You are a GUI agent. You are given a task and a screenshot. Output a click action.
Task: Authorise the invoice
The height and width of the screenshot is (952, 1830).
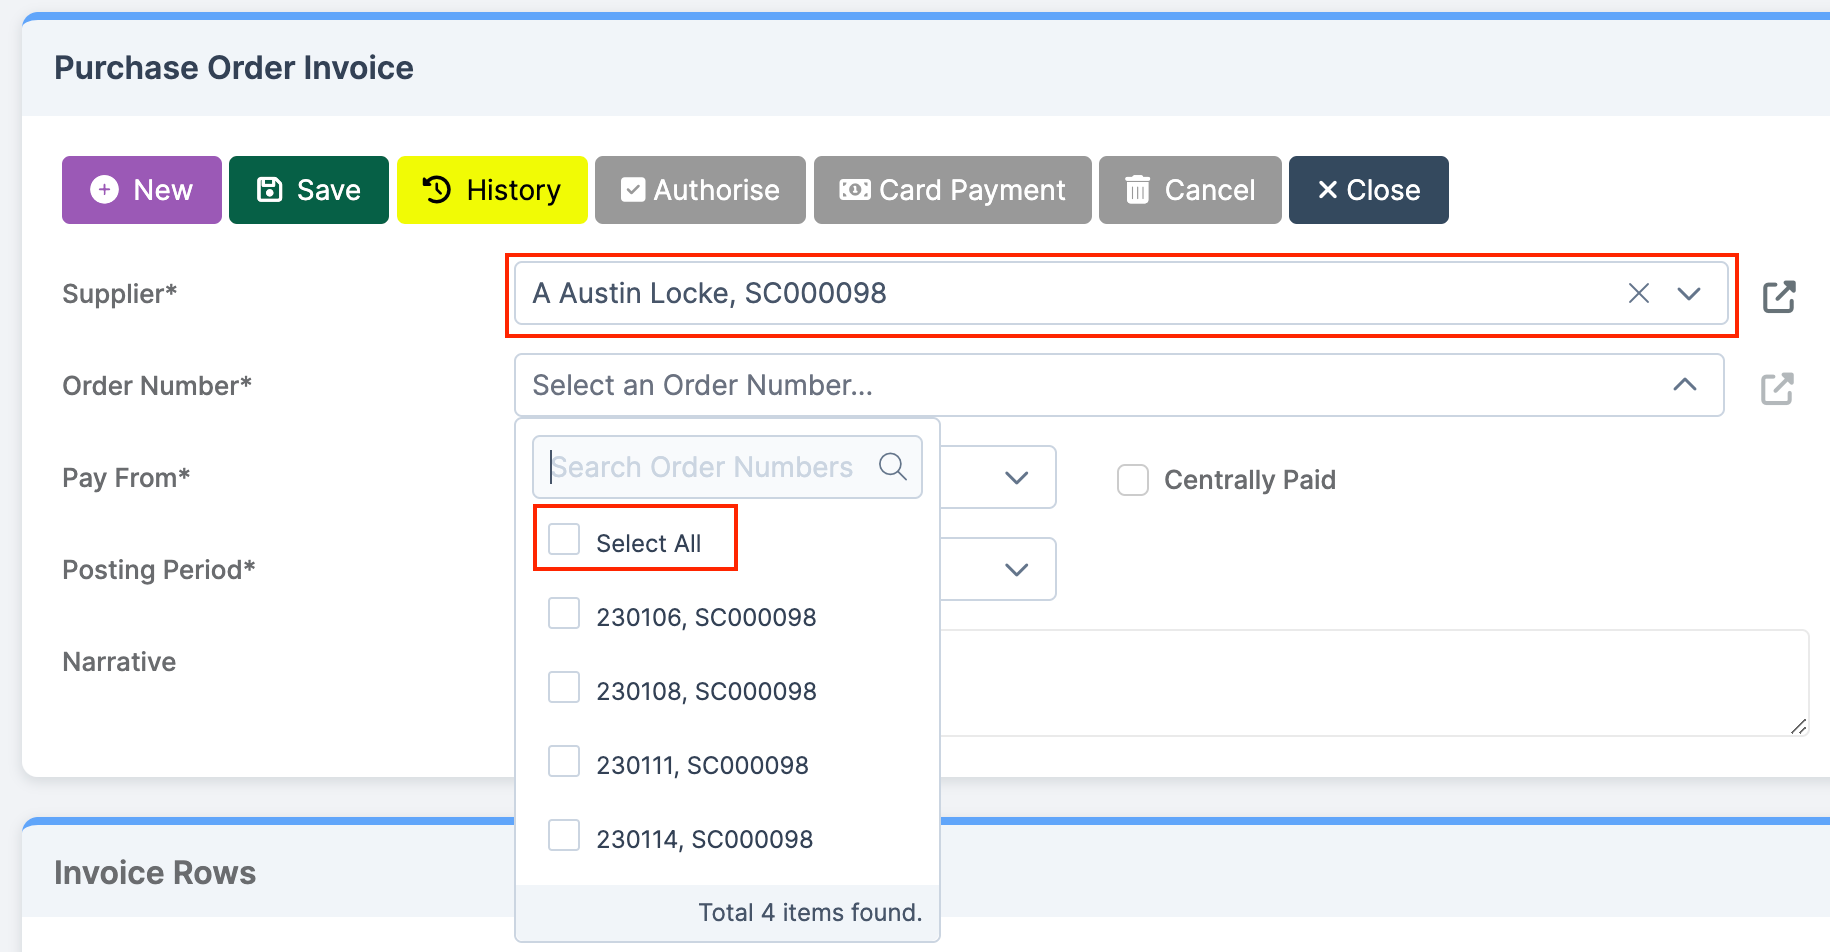700,189
